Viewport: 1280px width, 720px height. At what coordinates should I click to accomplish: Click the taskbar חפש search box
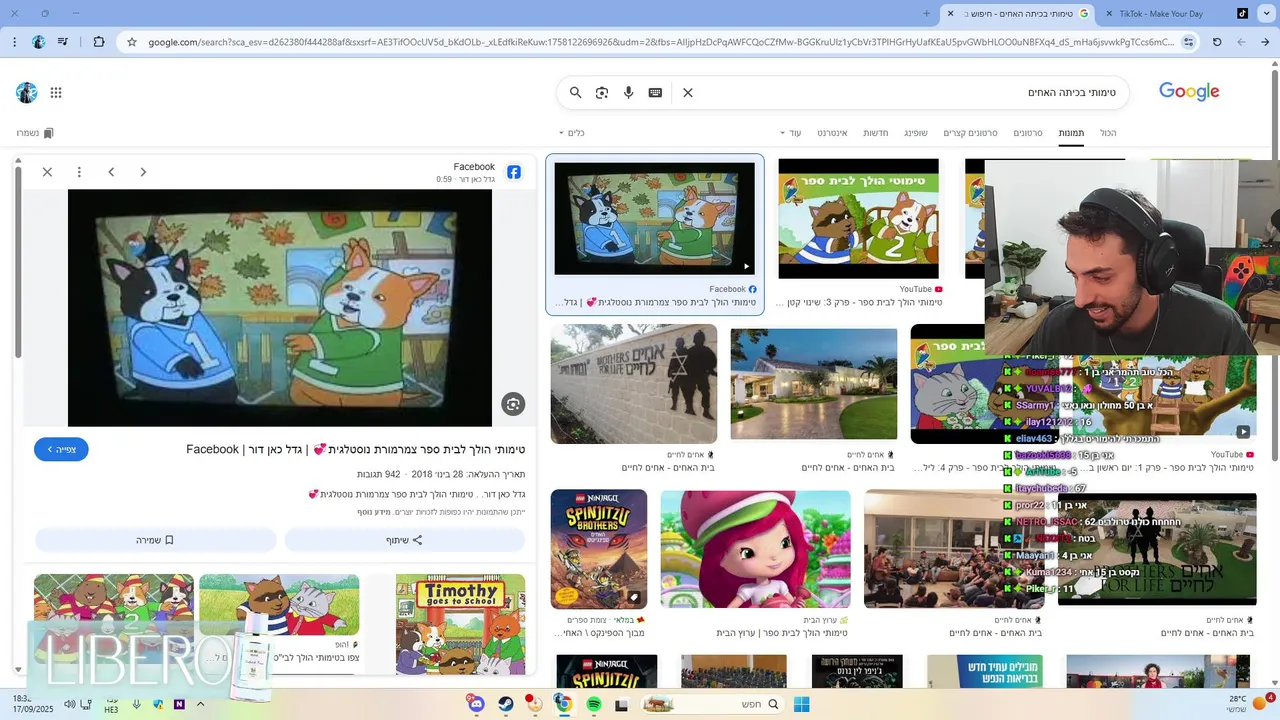pyautogui.click(x=712, y=704)
